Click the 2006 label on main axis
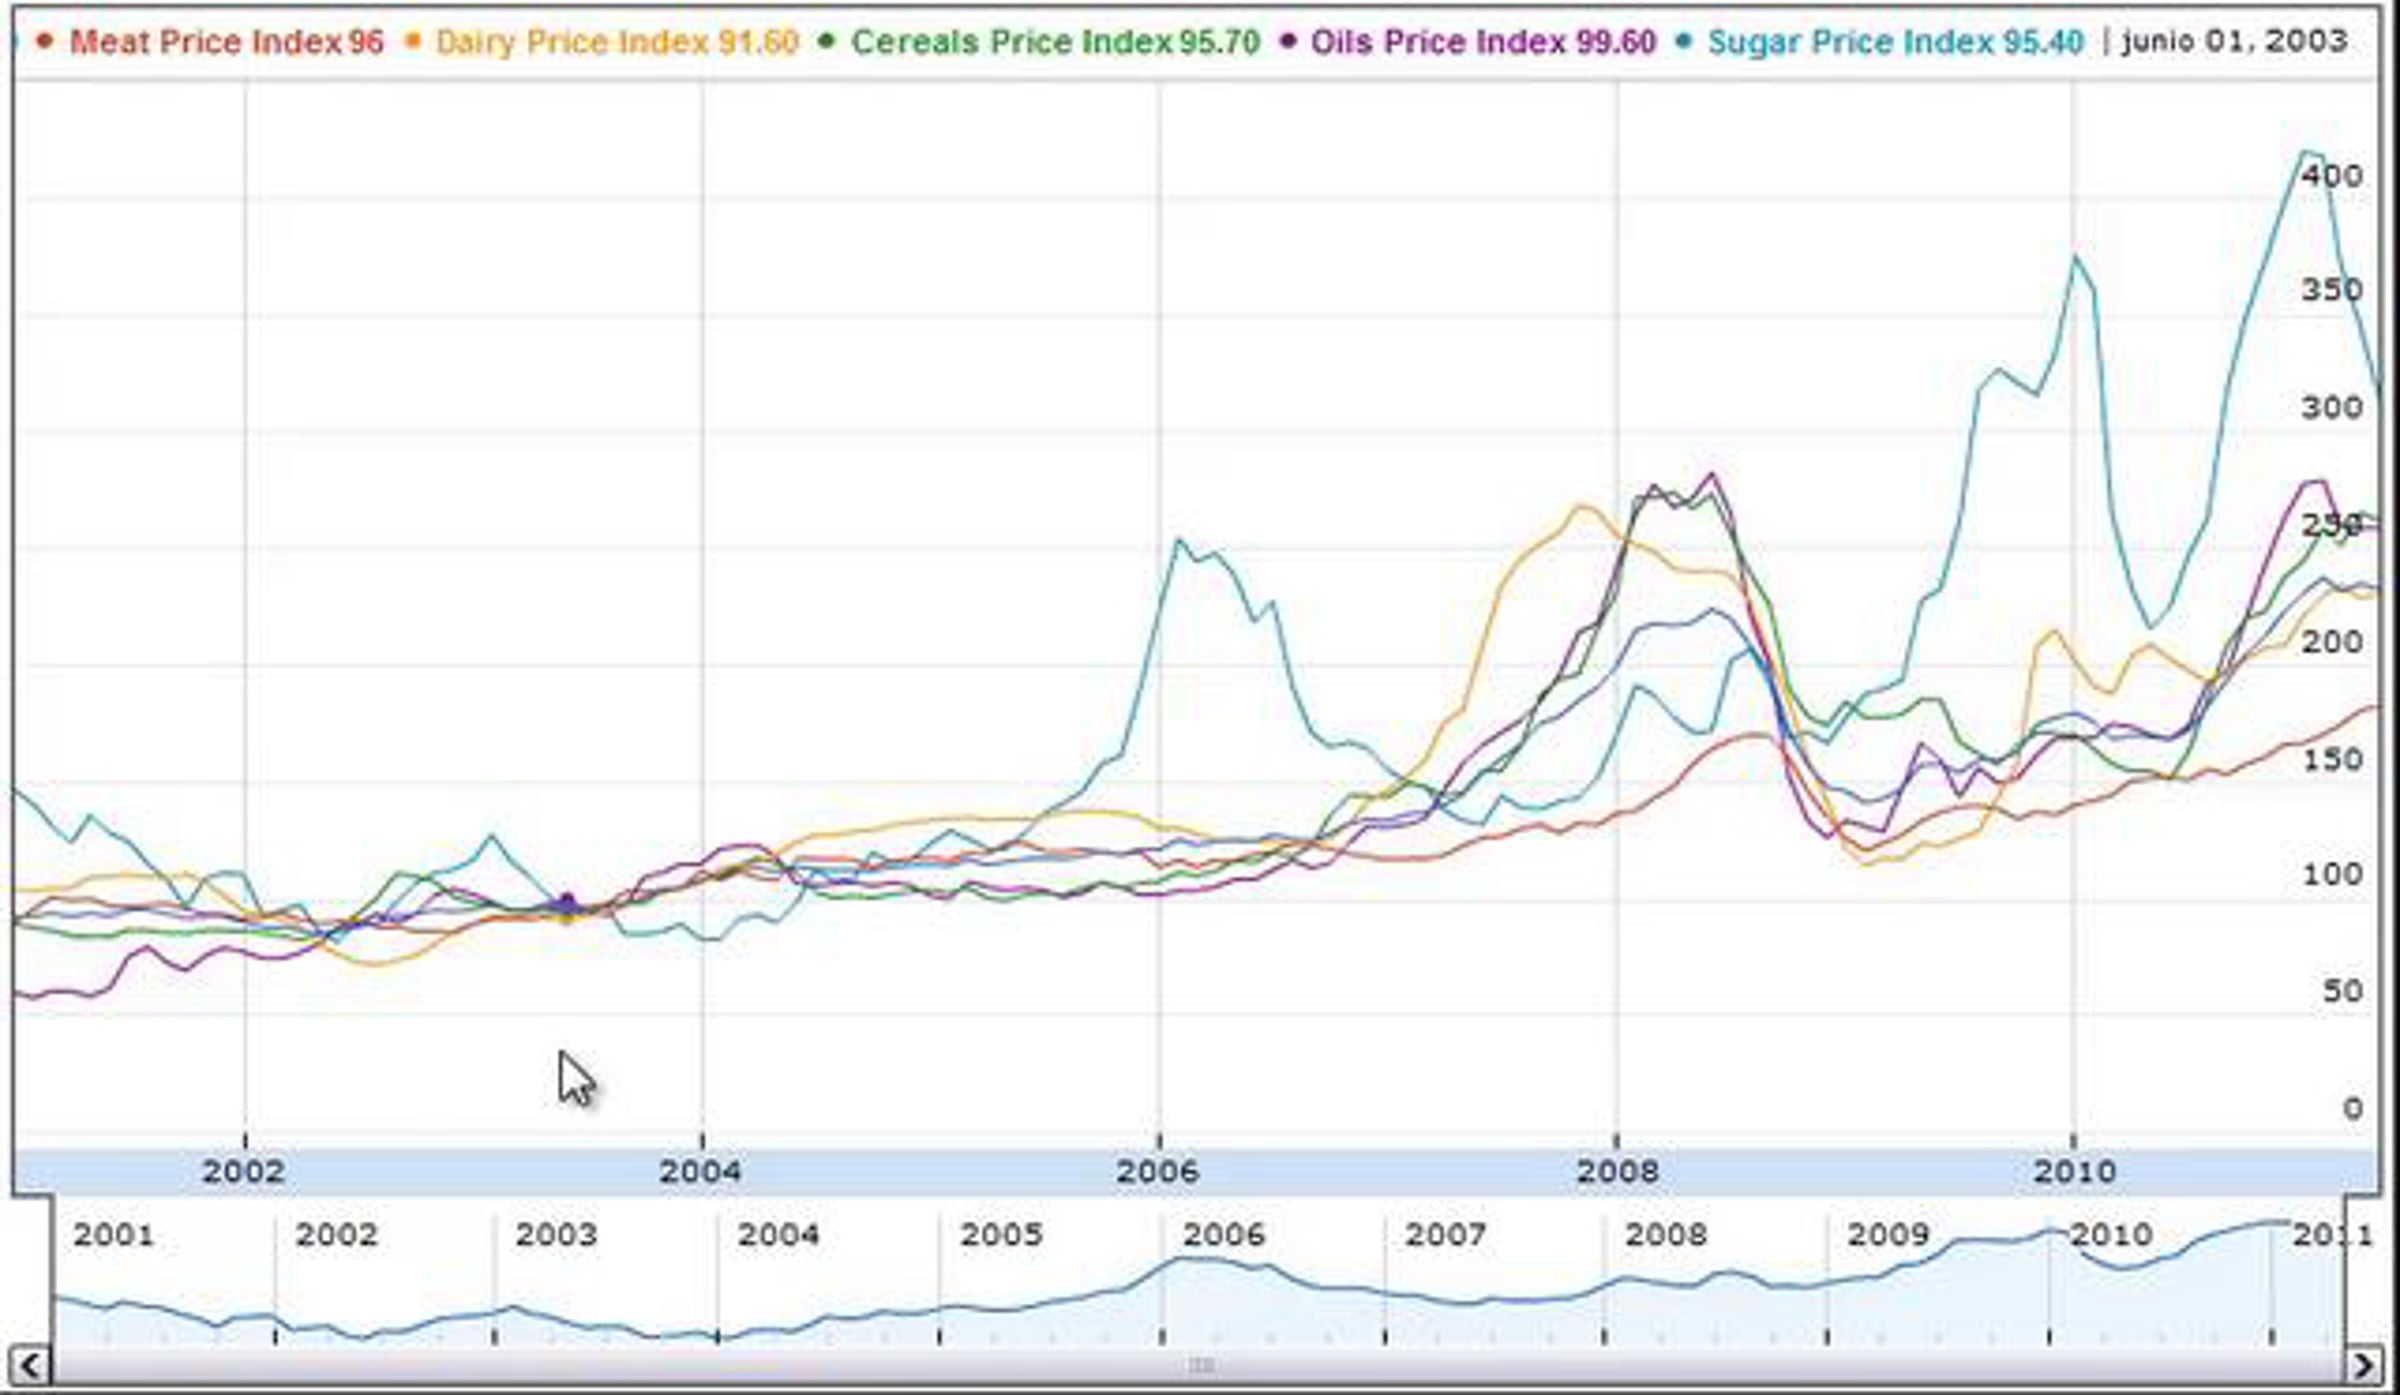The height and width of the screenshot is (1395, 2400). (x=1157, y=1171)
